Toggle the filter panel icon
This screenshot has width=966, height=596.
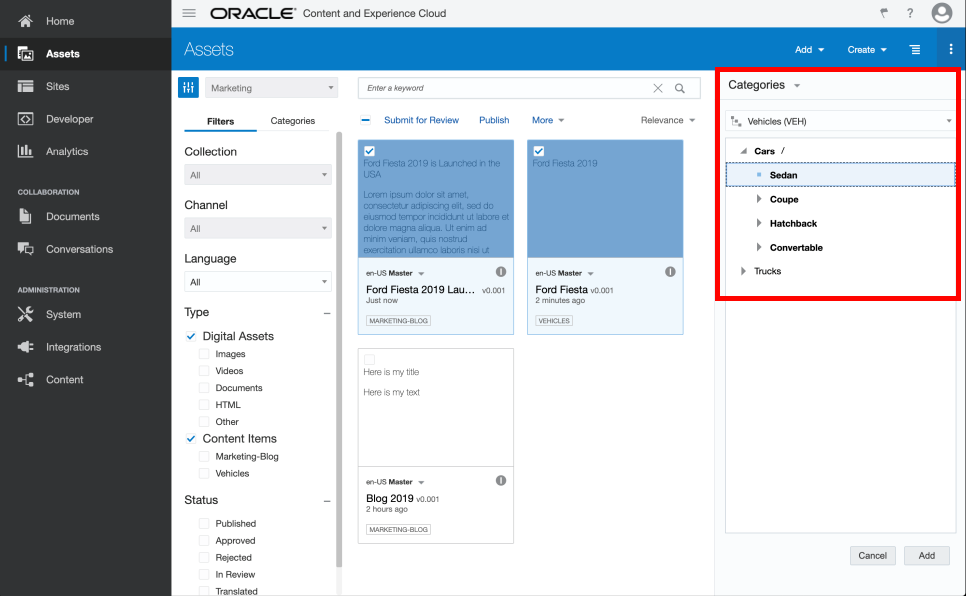coord(189,88)
